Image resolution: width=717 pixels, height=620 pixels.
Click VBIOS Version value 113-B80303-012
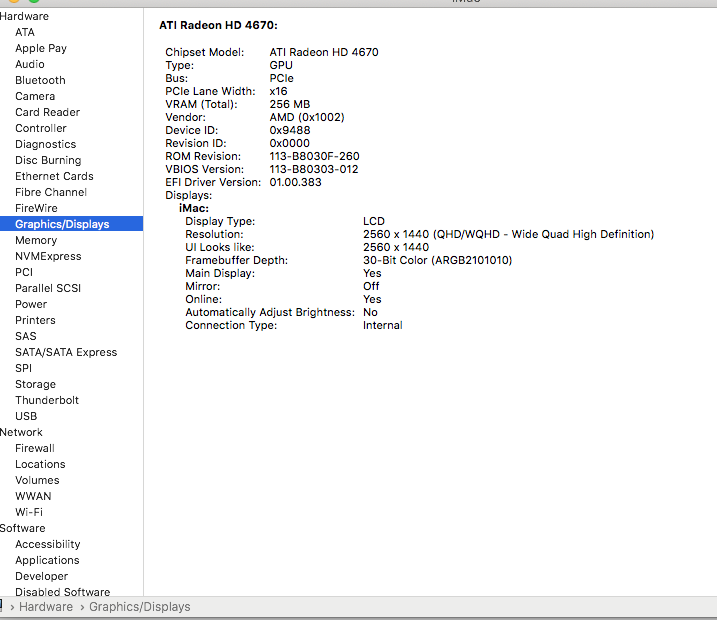click(314, 169)
